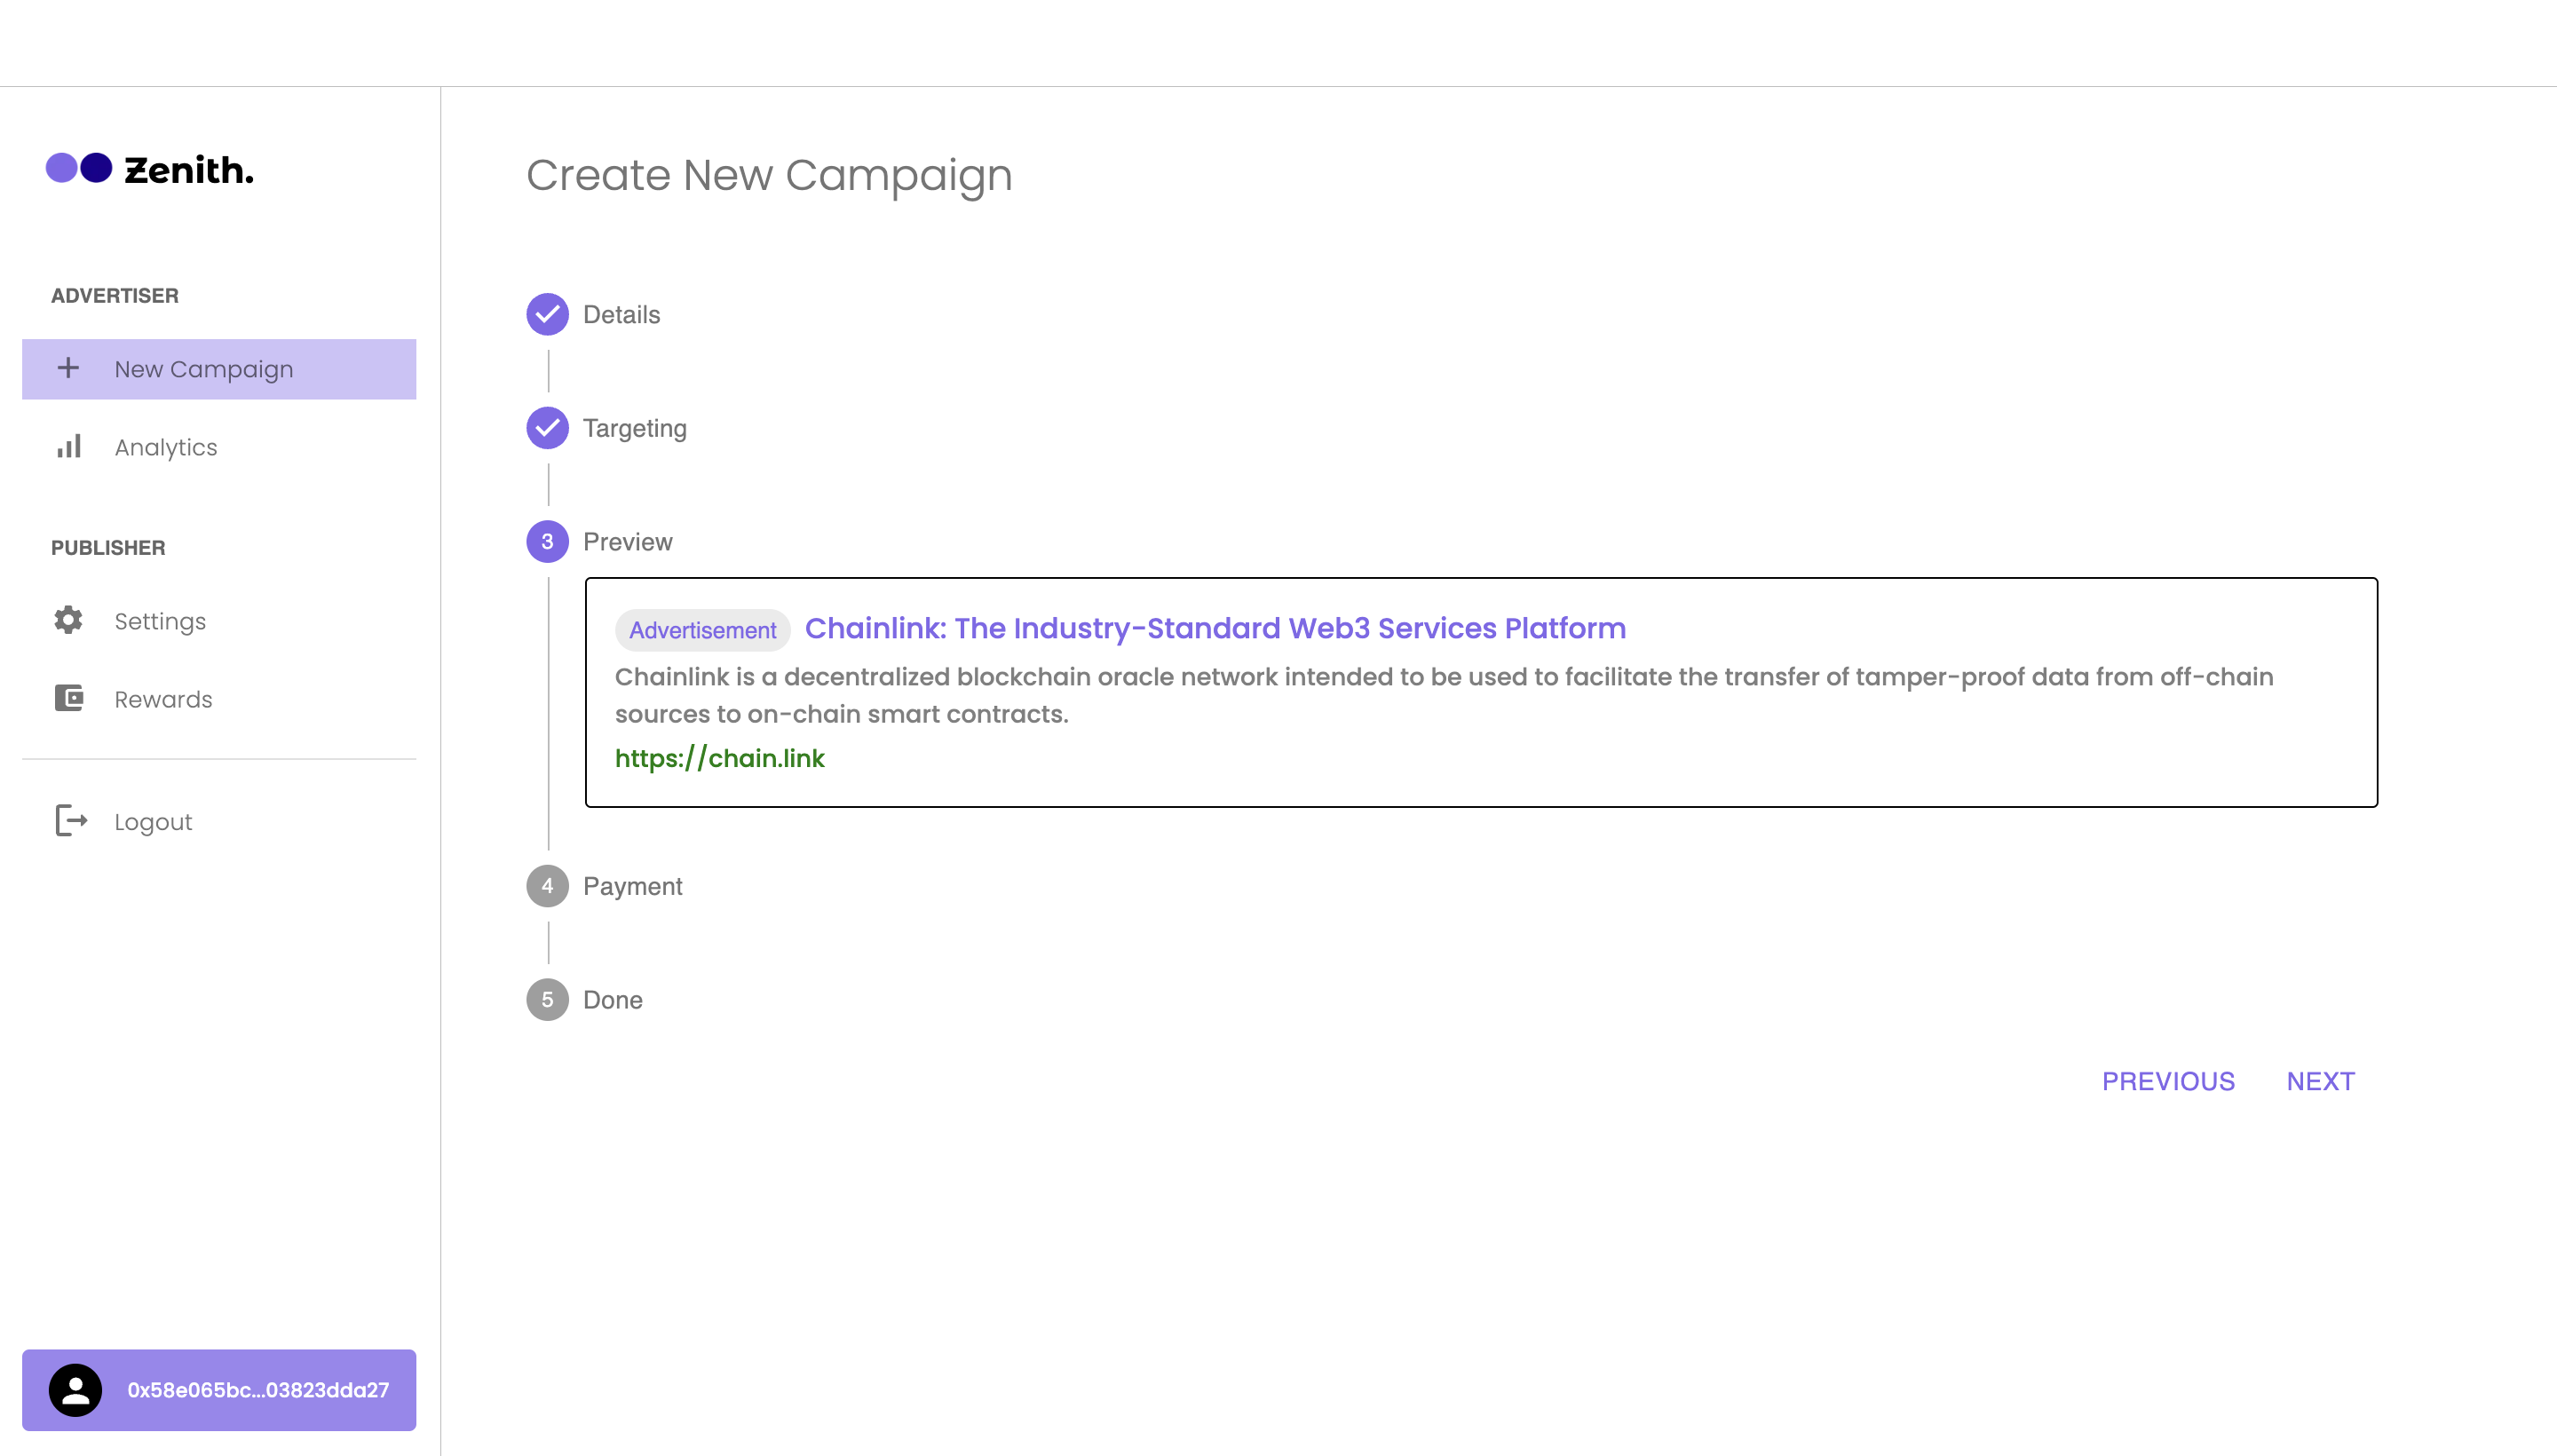
Task: Jump to the Done step number 5
Action: tap(547, 999)
